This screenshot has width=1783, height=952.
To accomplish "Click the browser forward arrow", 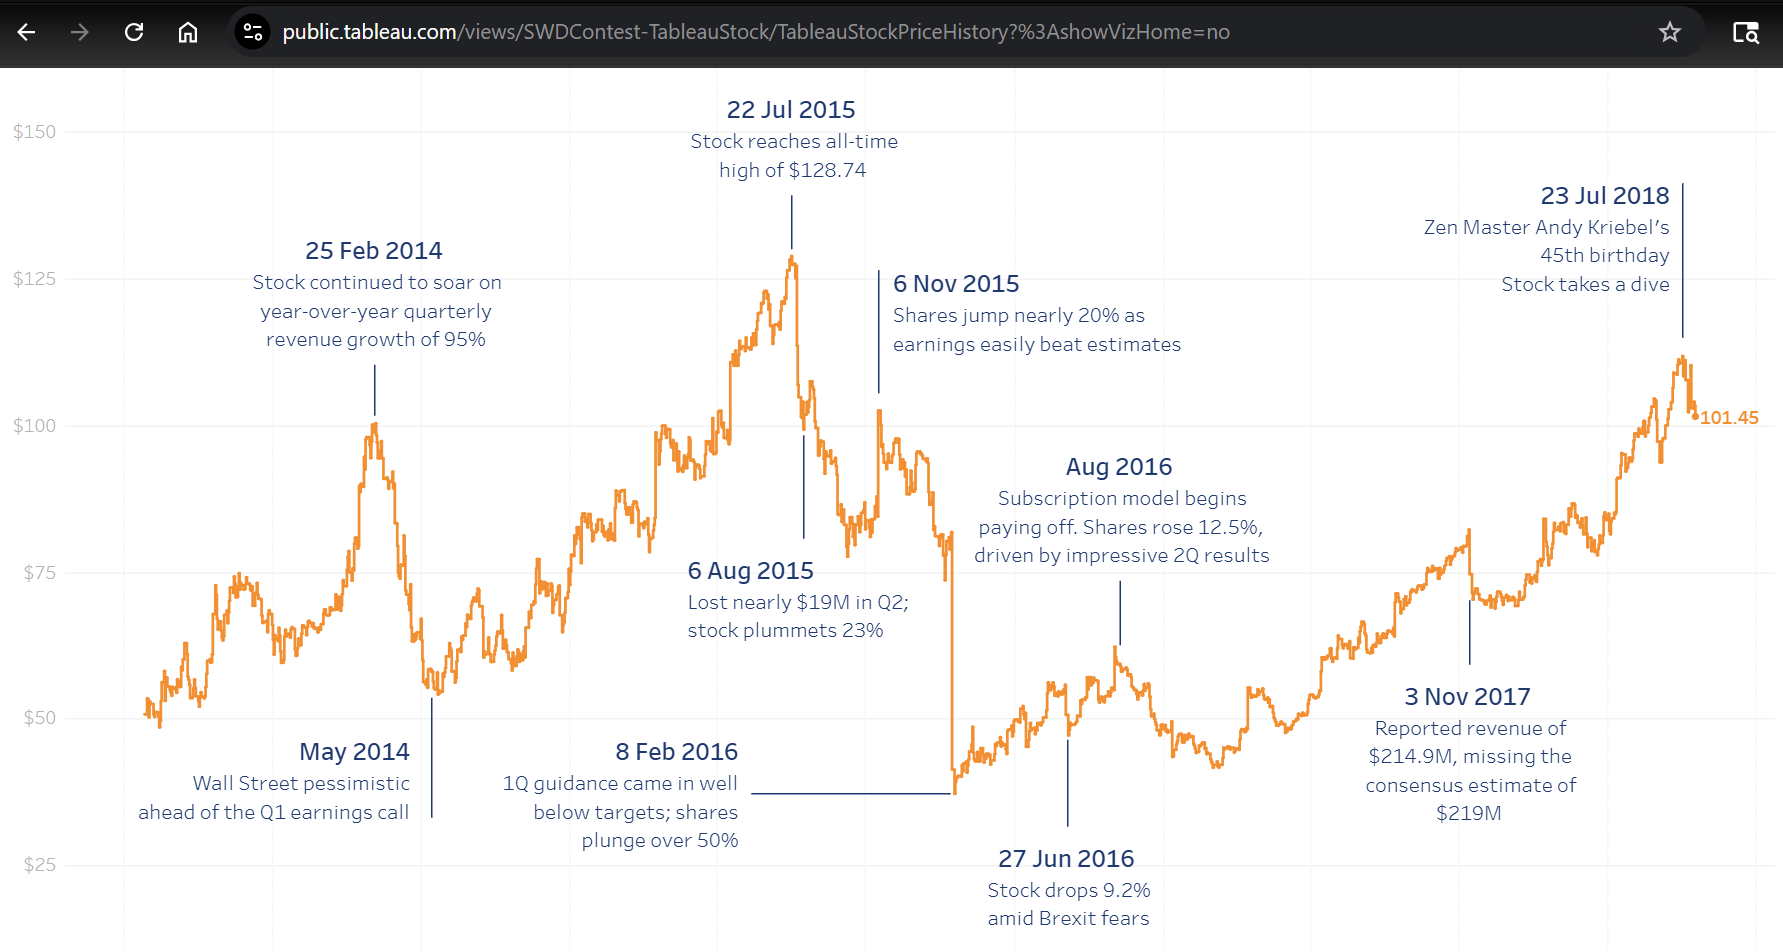I will tap(80, 32).
